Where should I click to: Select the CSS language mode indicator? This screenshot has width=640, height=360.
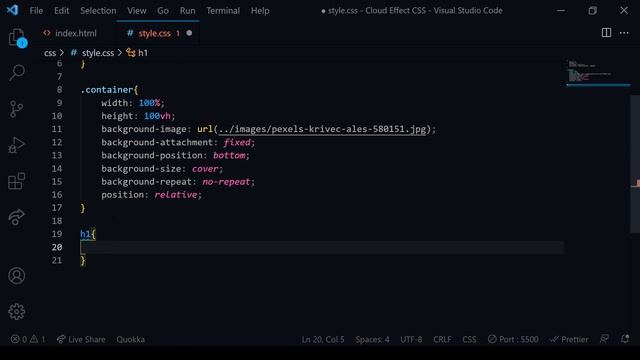coord(469,339)
